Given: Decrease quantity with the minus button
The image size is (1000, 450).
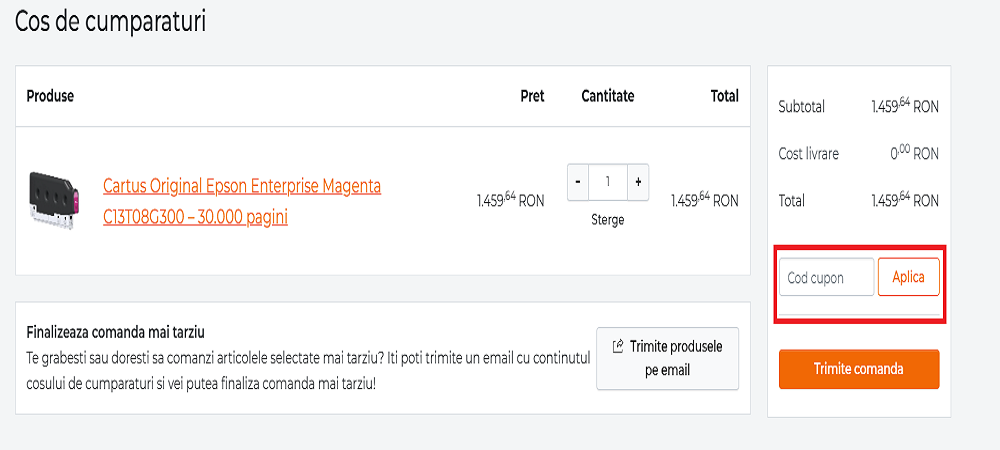Looking at the screenshot, I should click(578, 182).
